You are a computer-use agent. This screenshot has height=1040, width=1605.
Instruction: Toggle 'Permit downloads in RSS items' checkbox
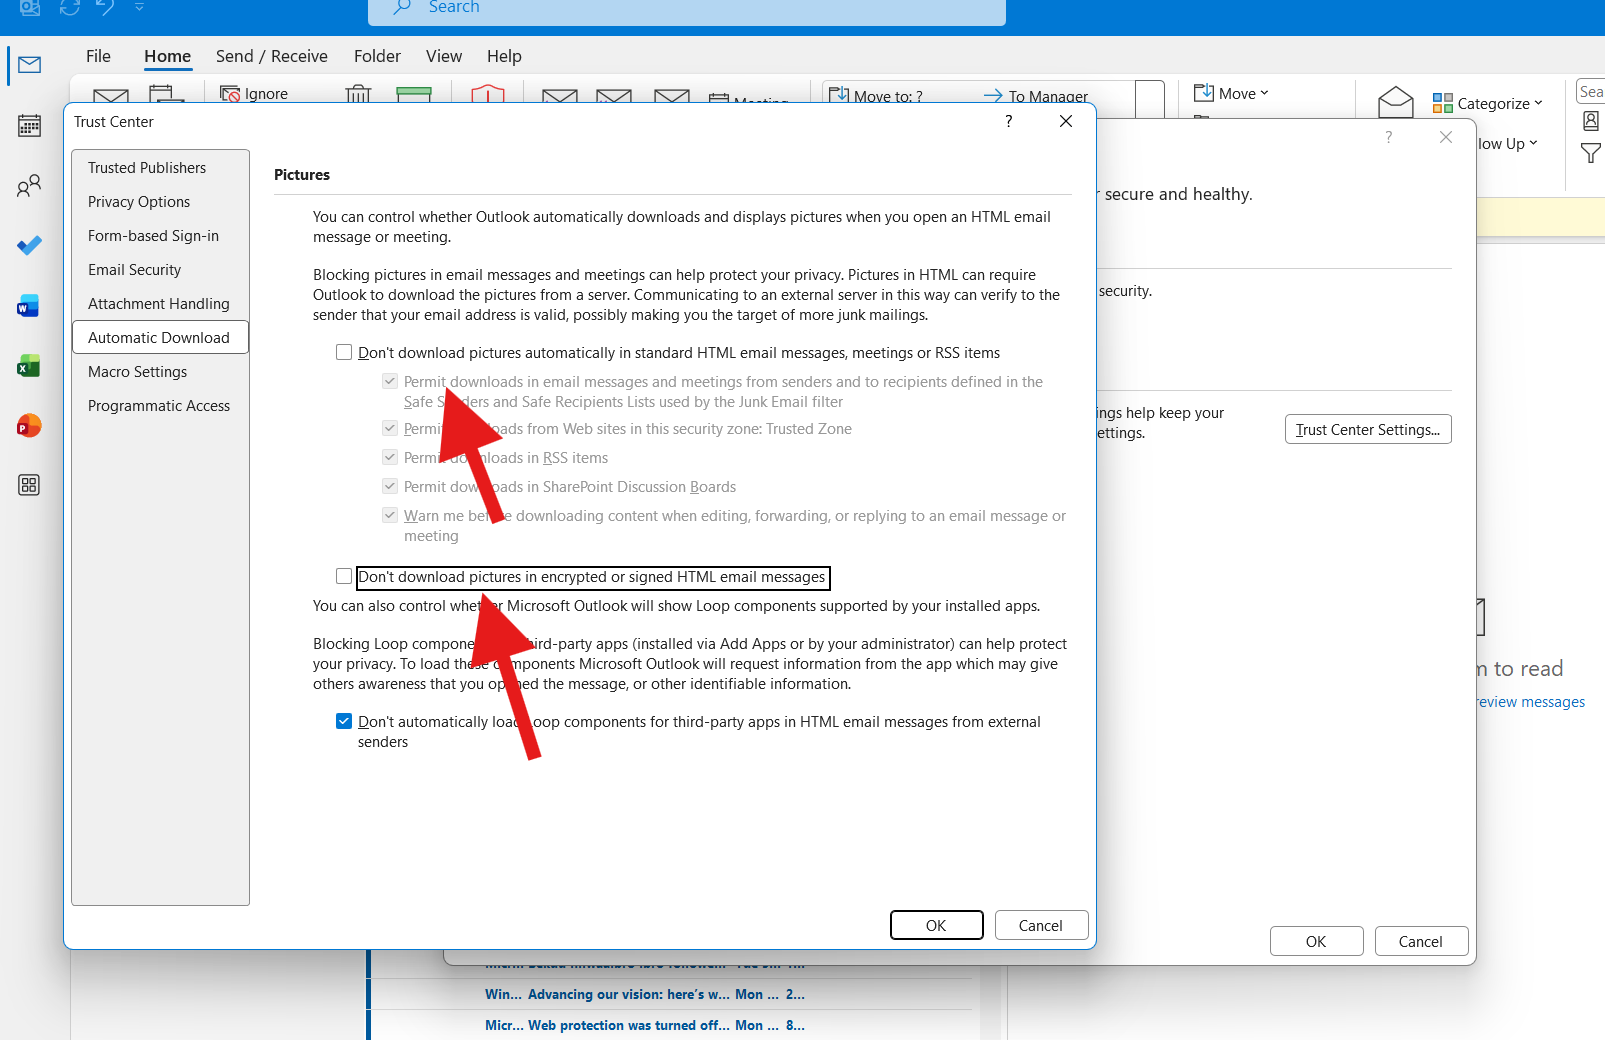coord(390,457)
